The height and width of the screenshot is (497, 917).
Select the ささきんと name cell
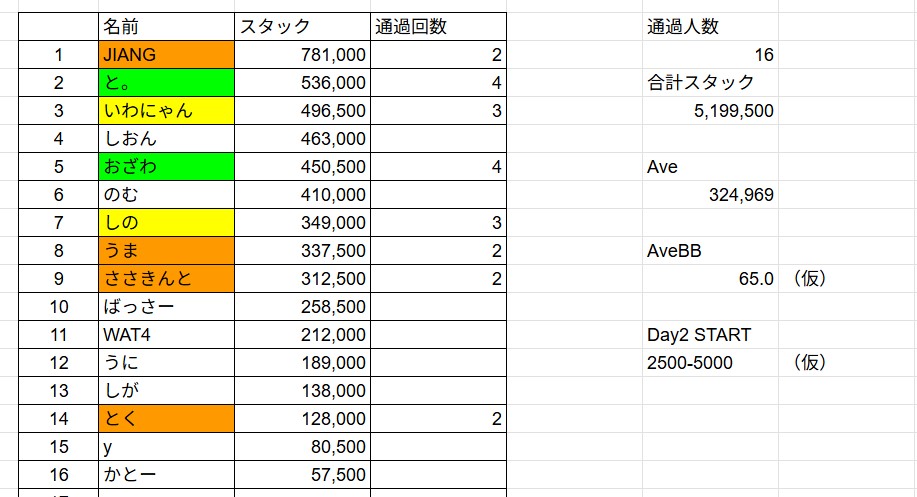point(166,279)
